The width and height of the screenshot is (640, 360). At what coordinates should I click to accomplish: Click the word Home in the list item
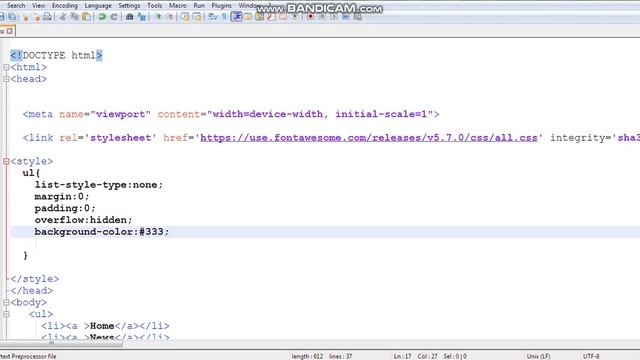pyautogui.click(x=102, y=326)
